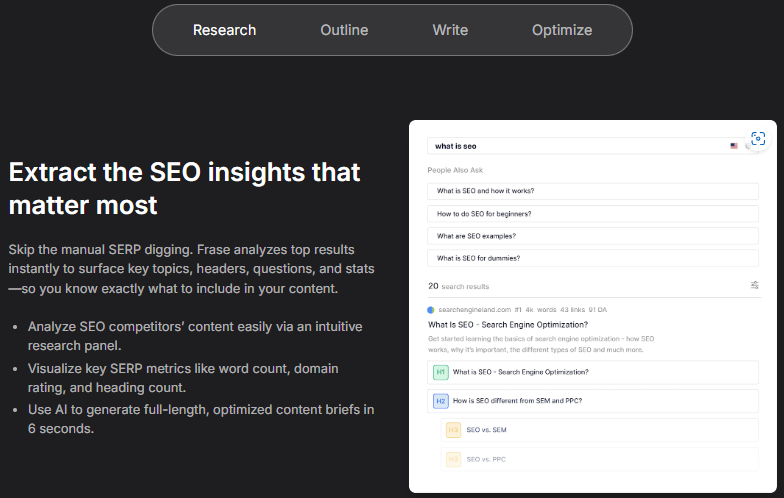Open 'What Is SEO - Search Engine Optimization?' result
Screen dimensions: 784x498
(x=508, y=324)
